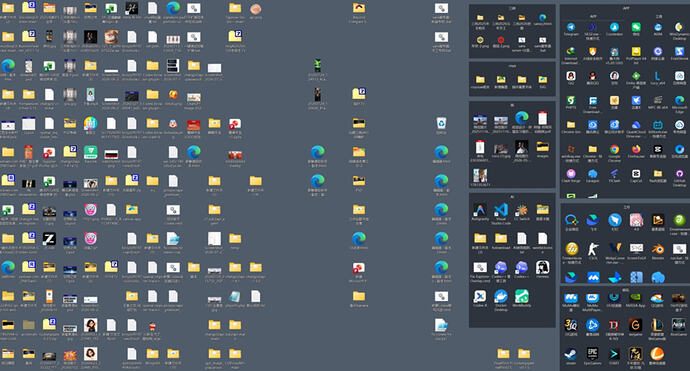
Task: Open the Recycle Bin on desktop
Action: pos(441,123)
